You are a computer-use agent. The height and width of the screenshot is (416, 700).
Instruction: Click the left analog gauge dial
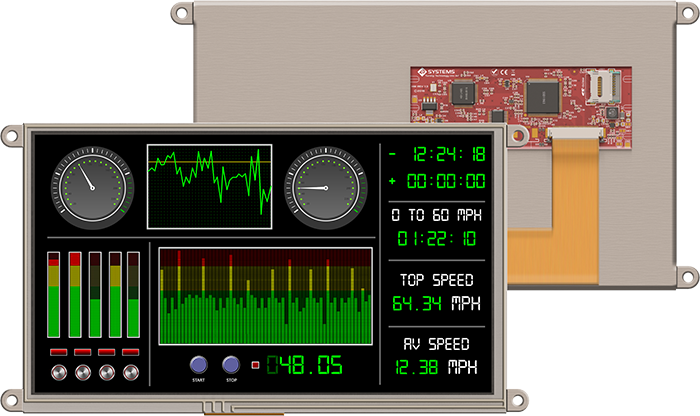91,186
